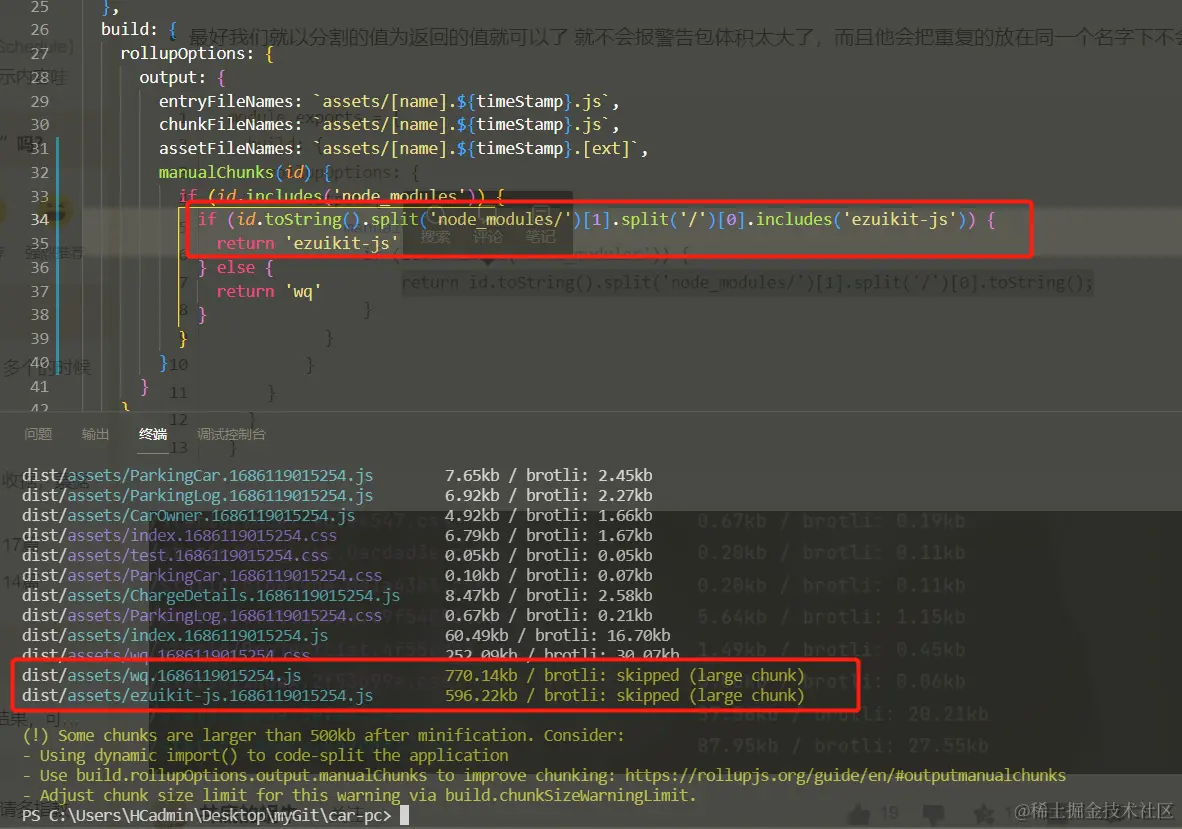The width and height of the screenshot is (1182, 829).
Task: Click line number 37 in the gutter
Action: [39, 292]
